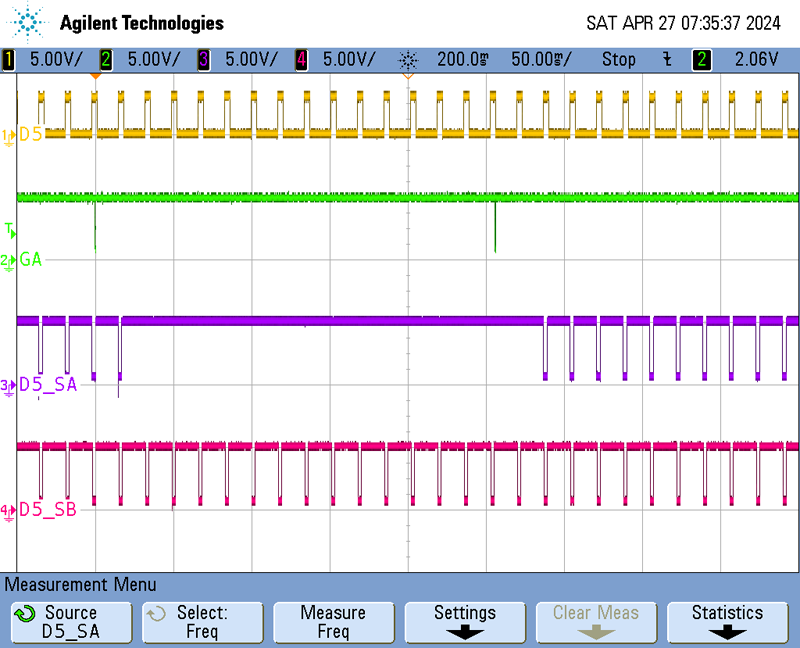Screen dimensions: 800x648
Task: Click the D5_SA channel 3 ground marker
Action: pyautogui.click(x=8, y=385)
